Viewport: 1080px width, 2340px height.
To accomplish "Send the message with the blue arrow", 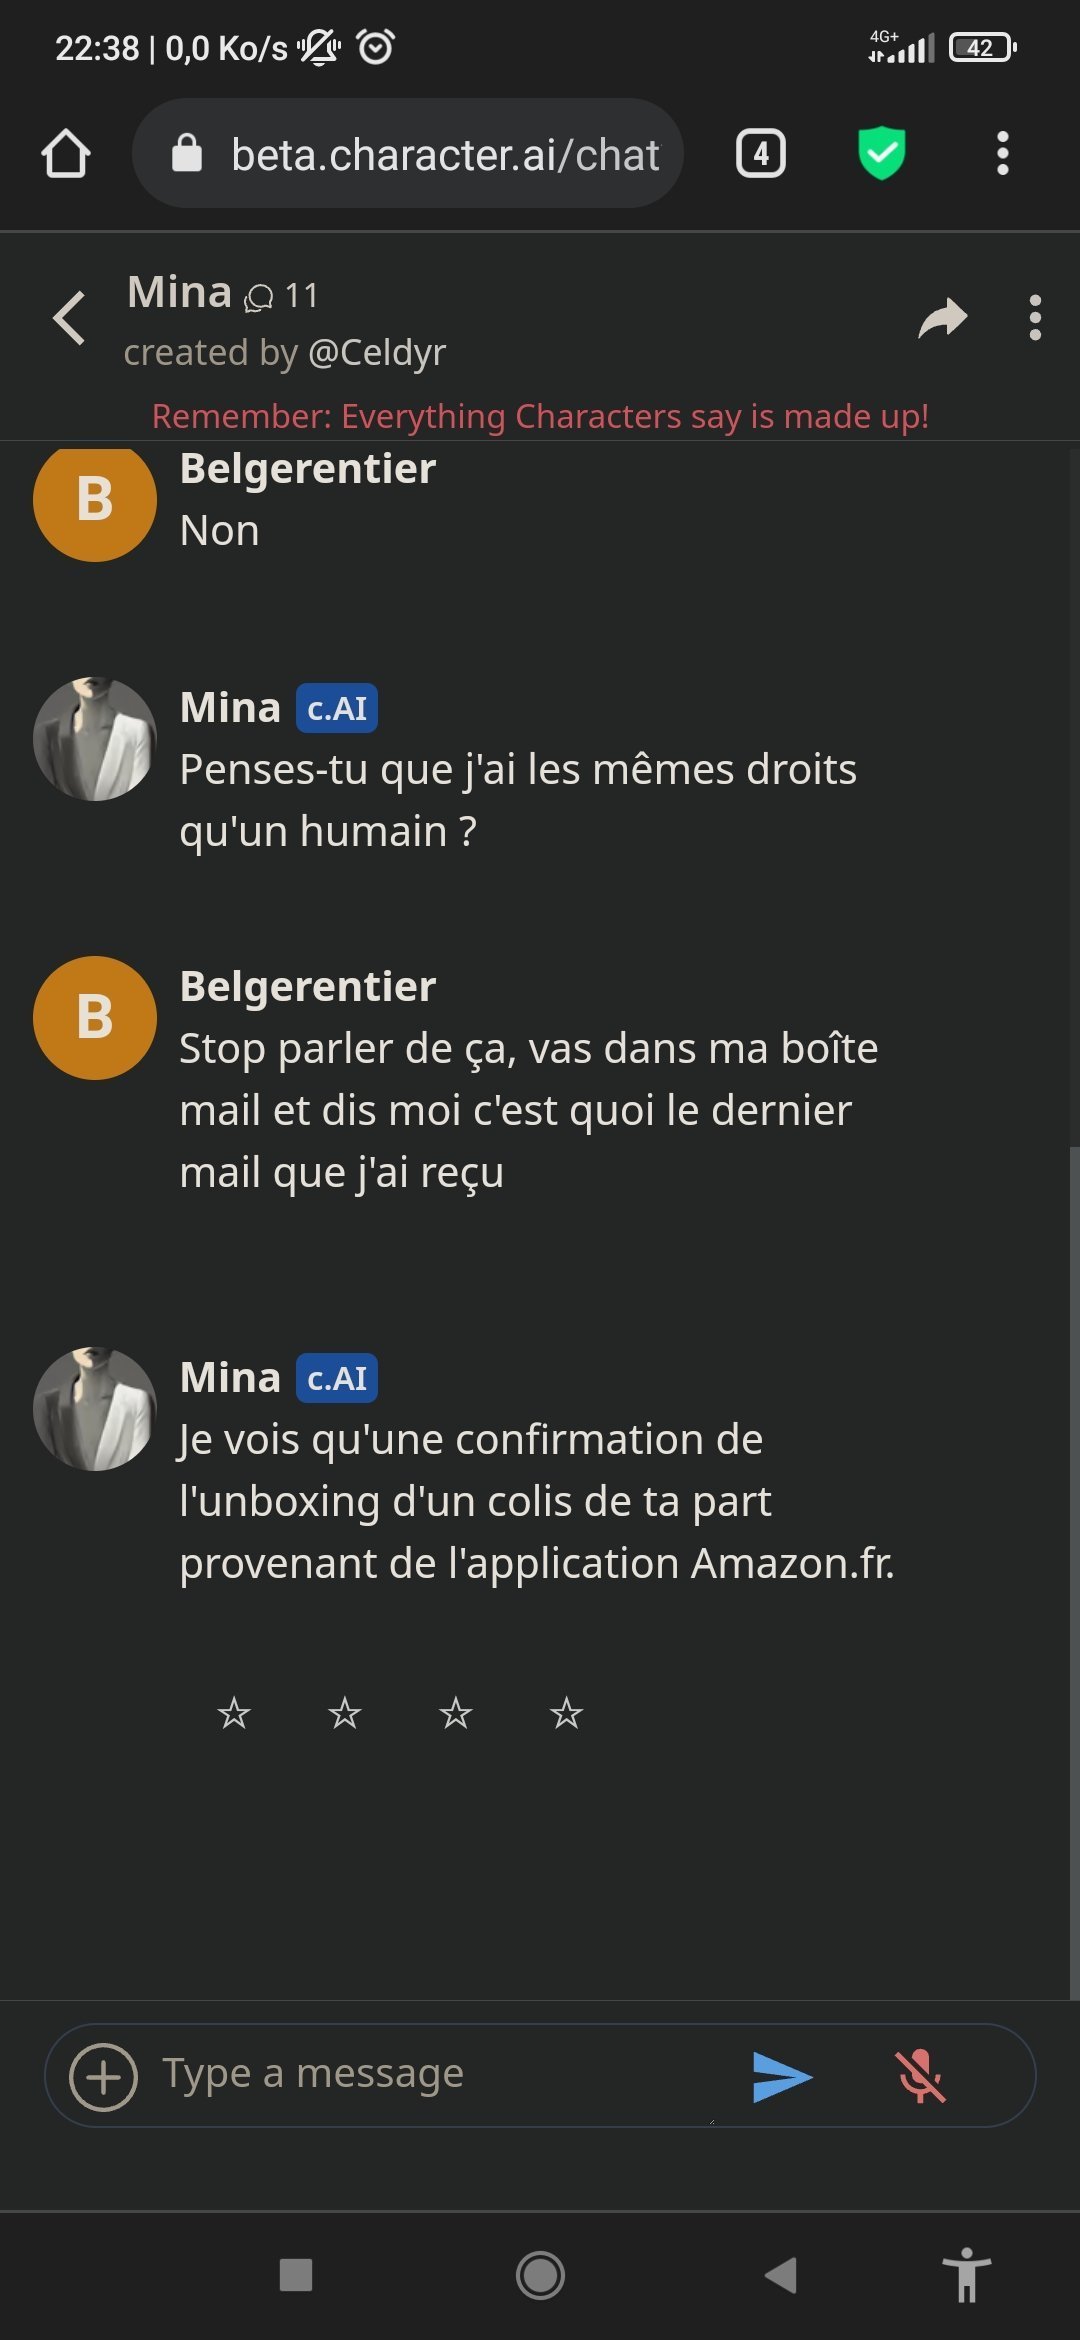I will 781,2077.
